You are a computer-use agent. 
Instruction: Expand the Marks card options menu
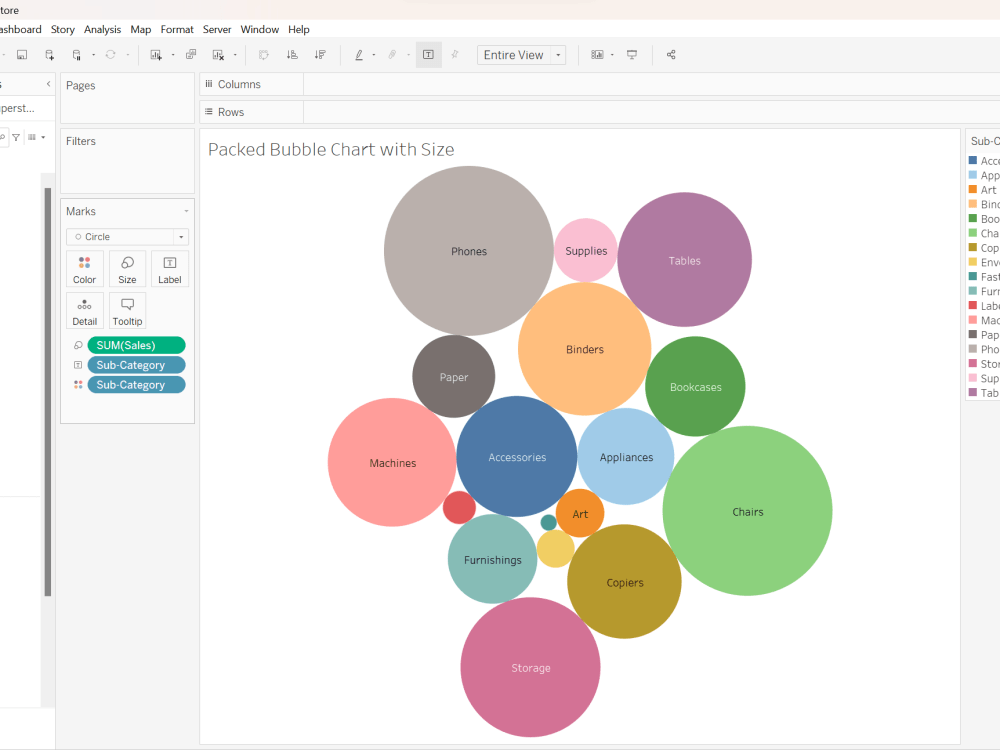tap(184, 211)
